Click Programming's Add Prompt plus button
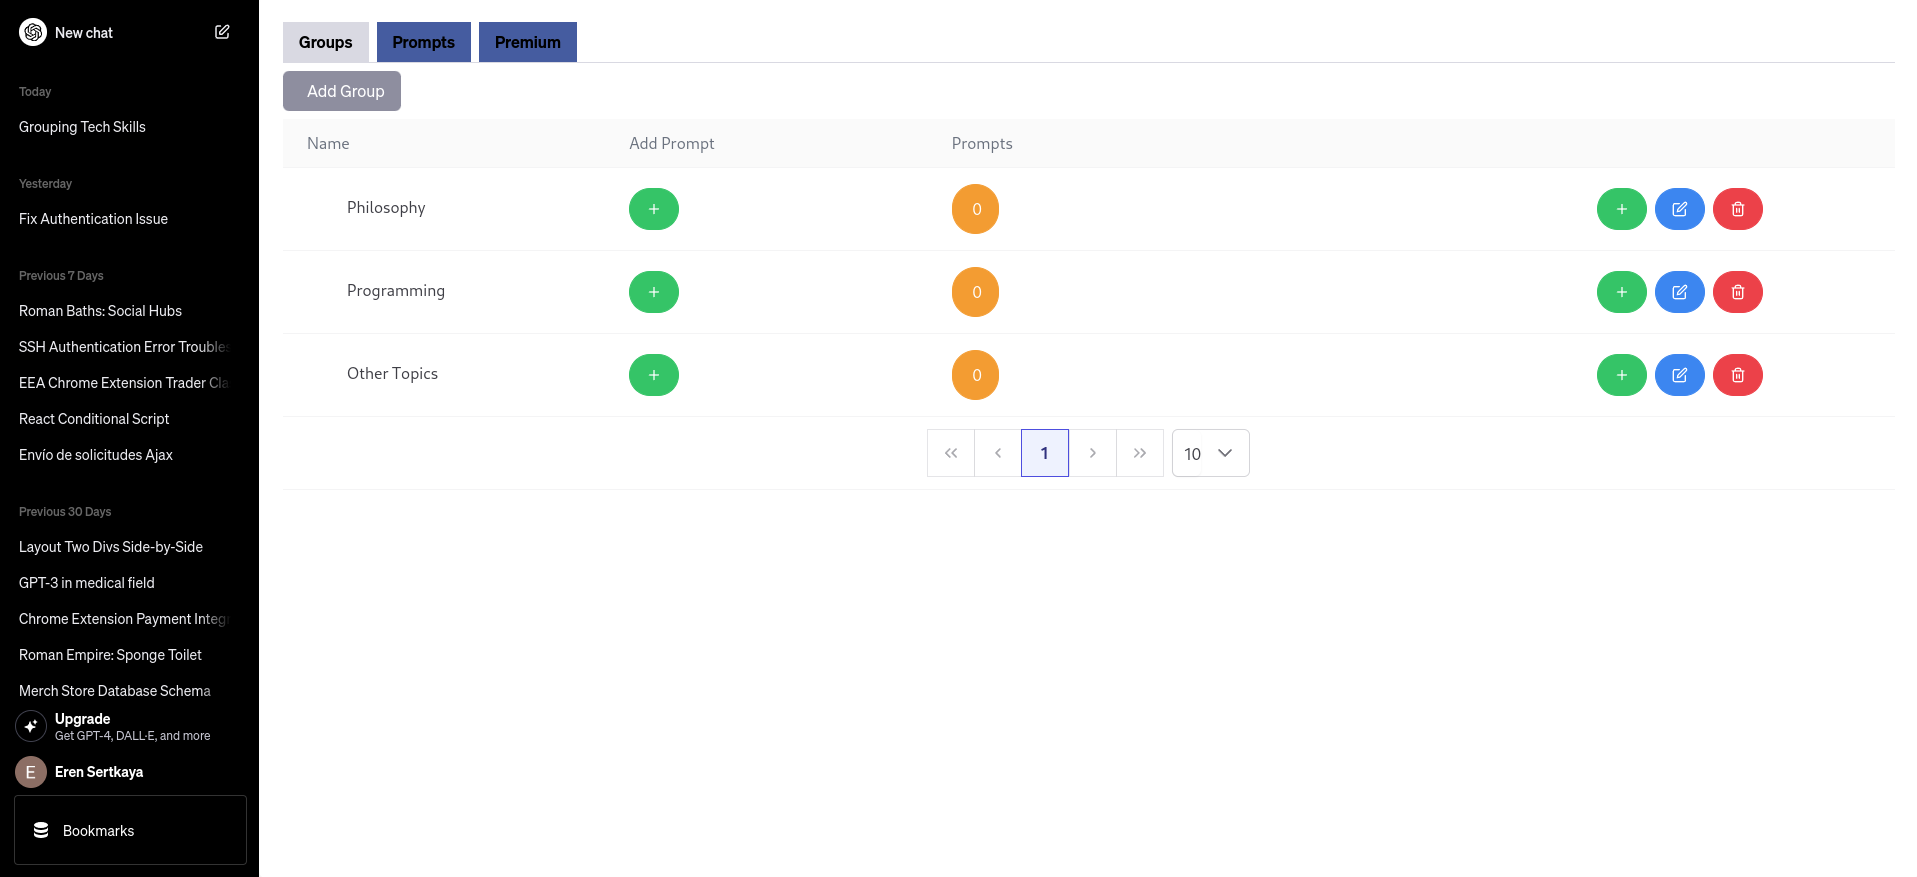Viewport: 1917px width, 877px height. [653, 292]
